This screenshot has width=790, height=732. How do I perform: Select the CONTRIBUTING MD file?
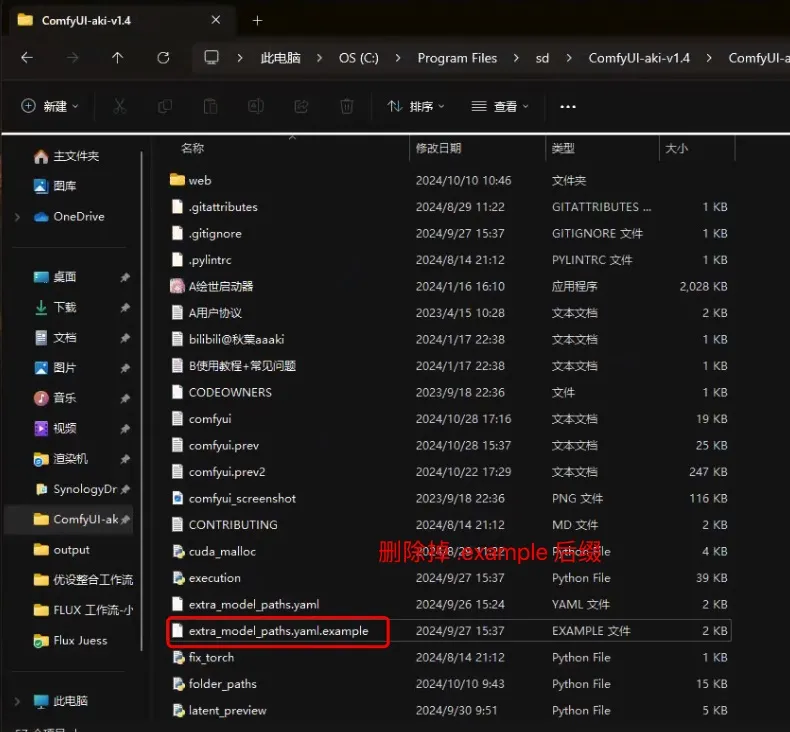tap(224, 525)
